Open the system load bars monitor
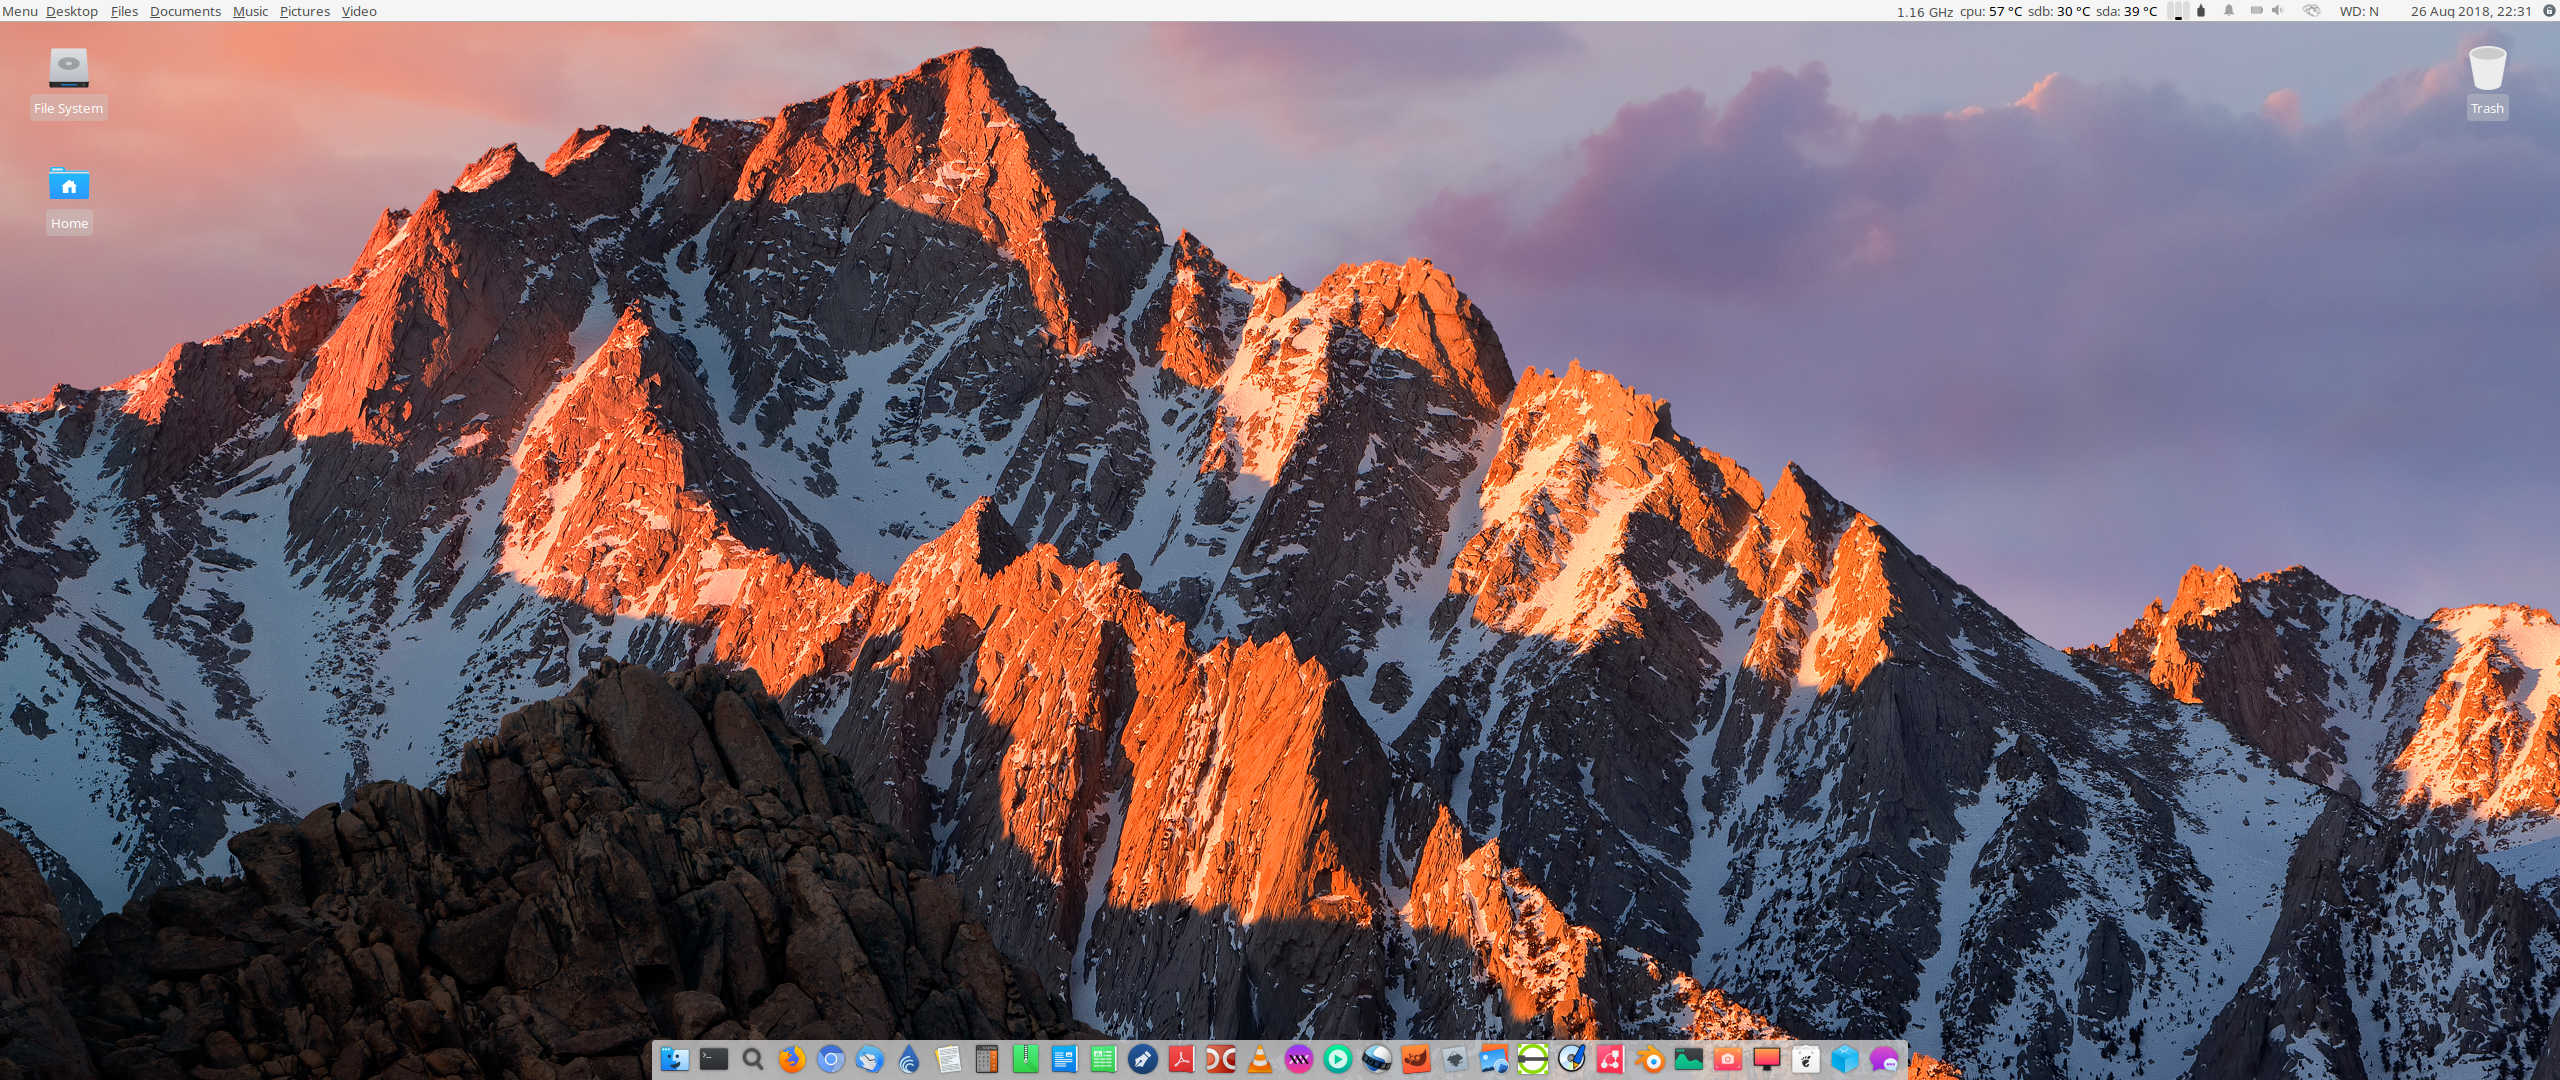 pos(2178,11)
